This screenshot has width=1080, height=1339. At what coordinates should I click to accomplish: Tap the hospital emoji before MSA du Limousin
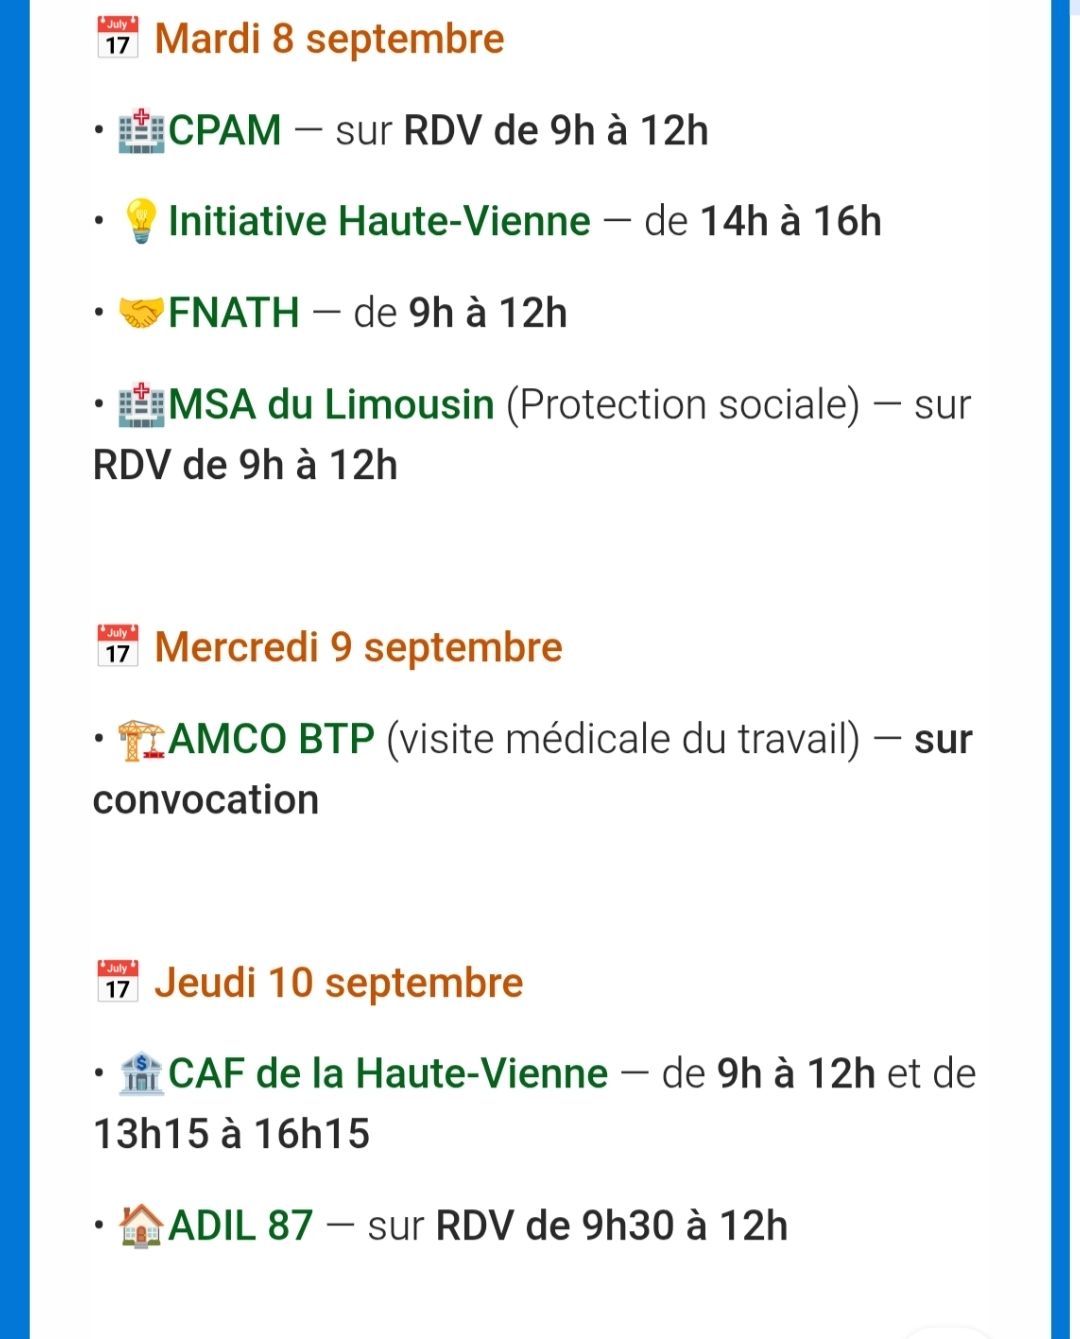click(141, 405)
